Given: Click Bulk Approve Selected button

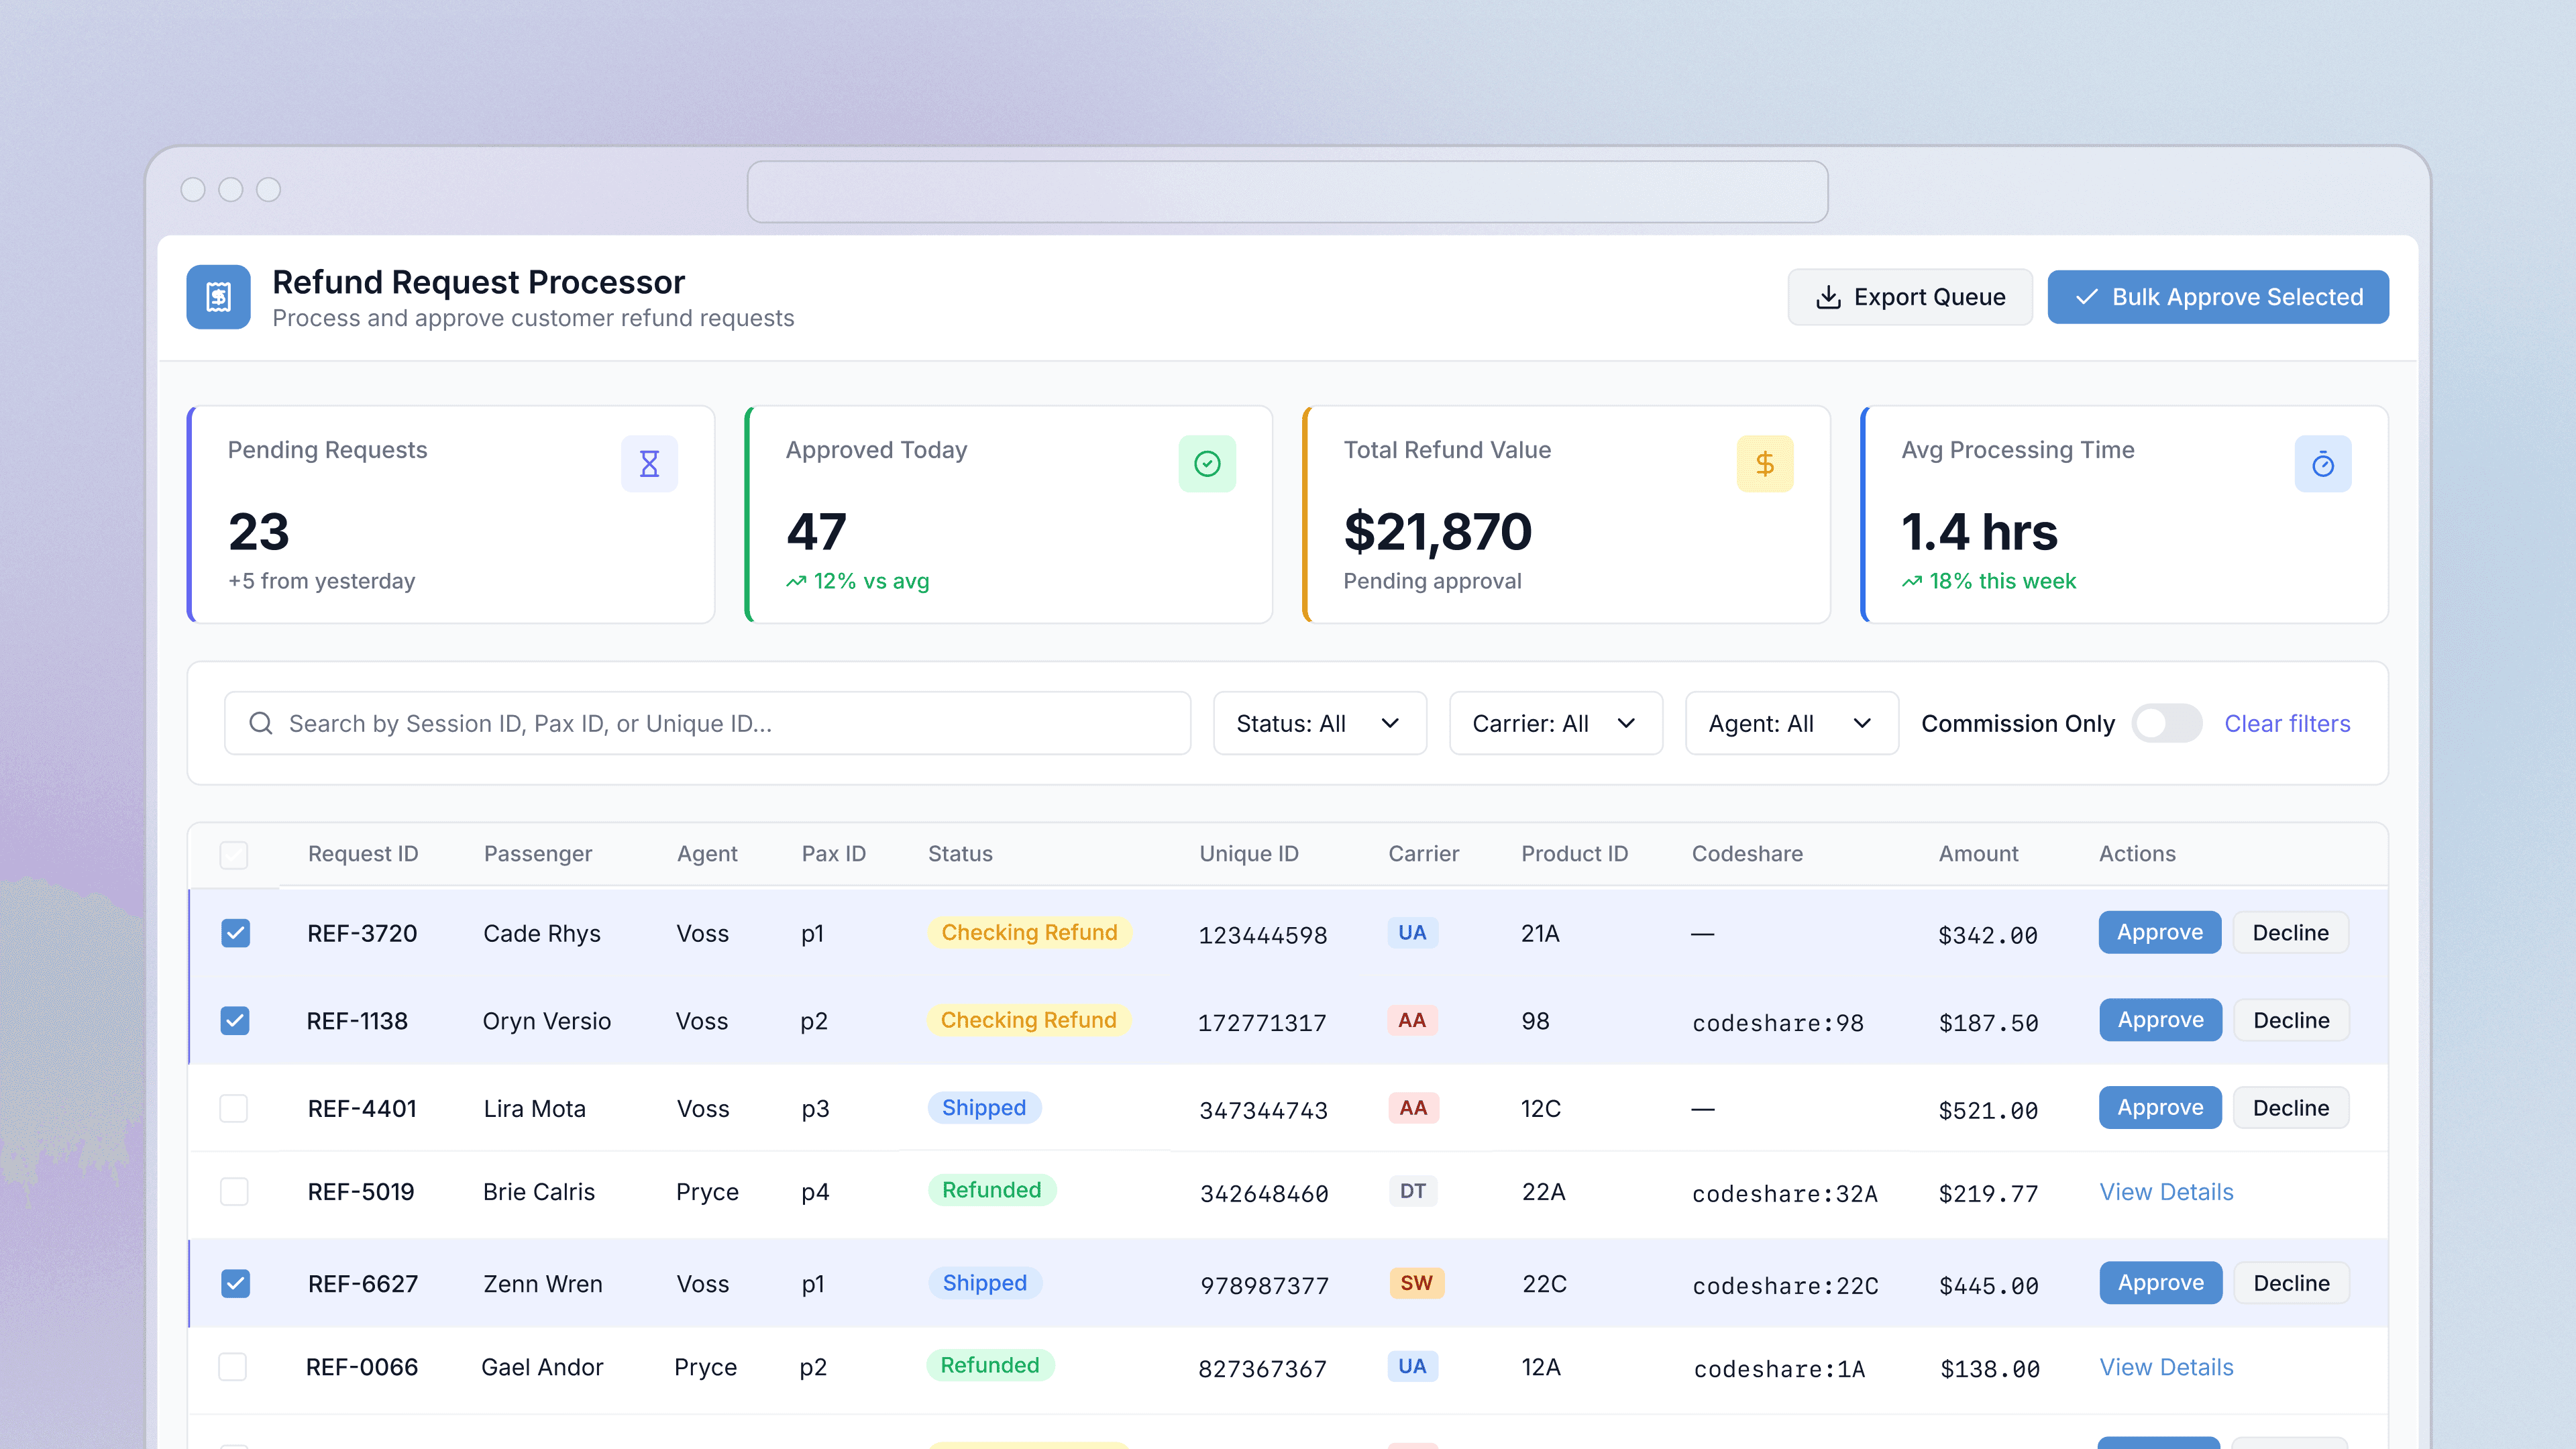Looking at the screenshot, I should click(2218, 297).
